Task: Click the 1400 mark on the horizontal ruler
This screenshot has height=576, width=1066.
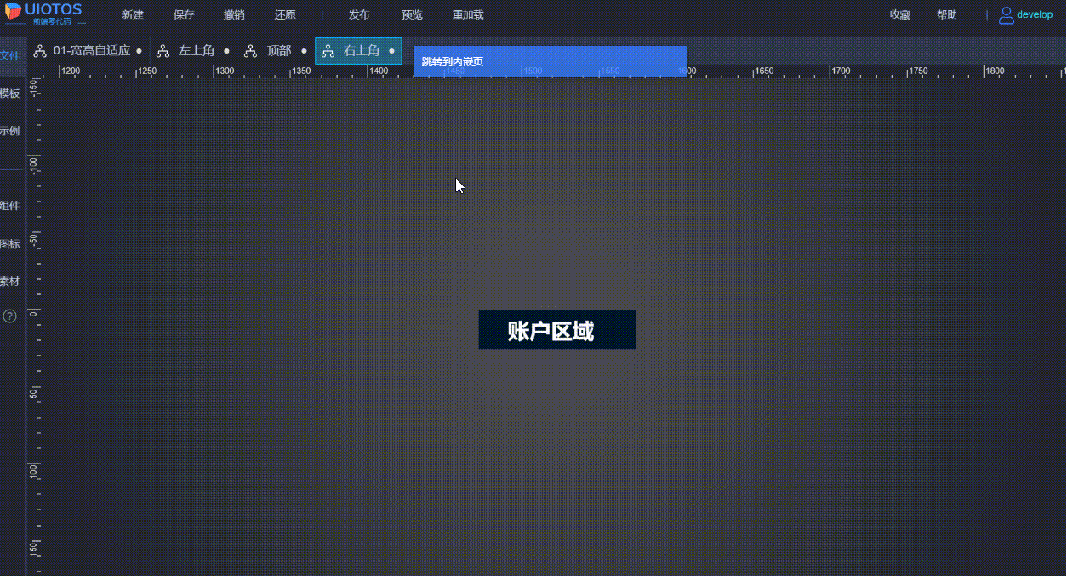Action: tap(381, 71)
